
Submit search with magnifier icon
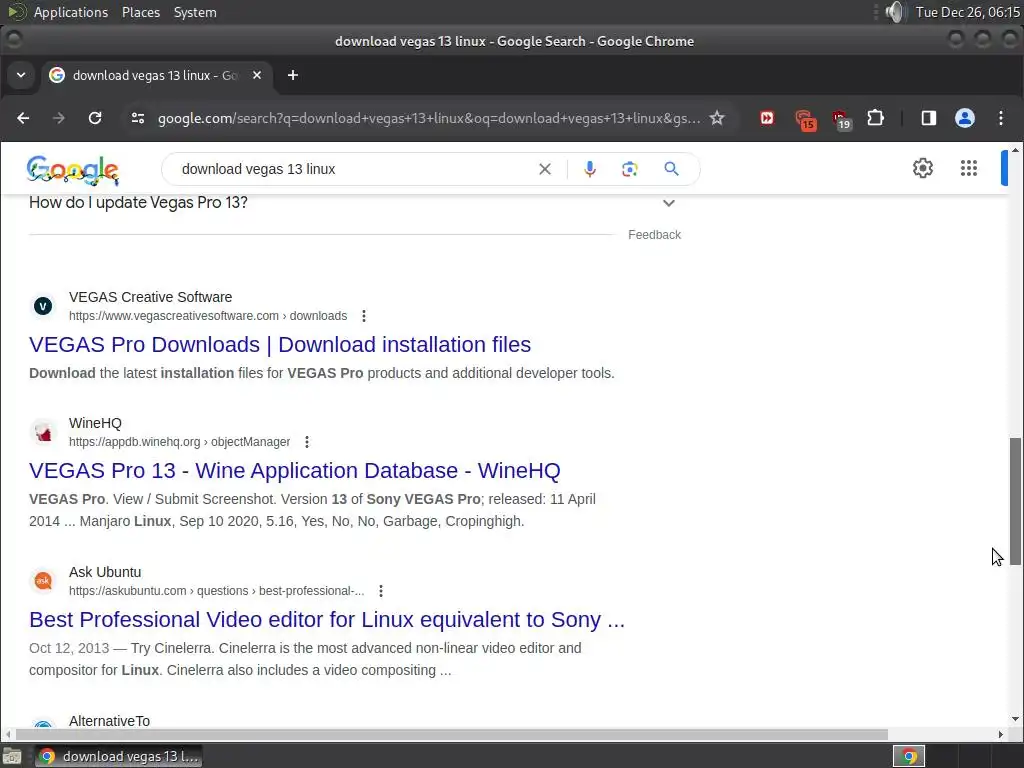point(671,169)
